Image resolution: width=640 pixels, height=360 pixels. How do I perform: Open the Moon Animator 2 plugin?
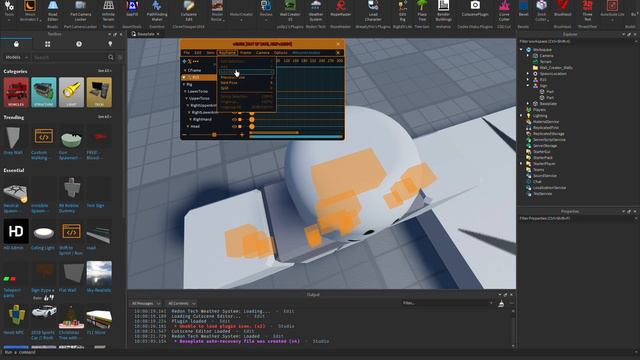pyautogui.click(x=29, y=10)
